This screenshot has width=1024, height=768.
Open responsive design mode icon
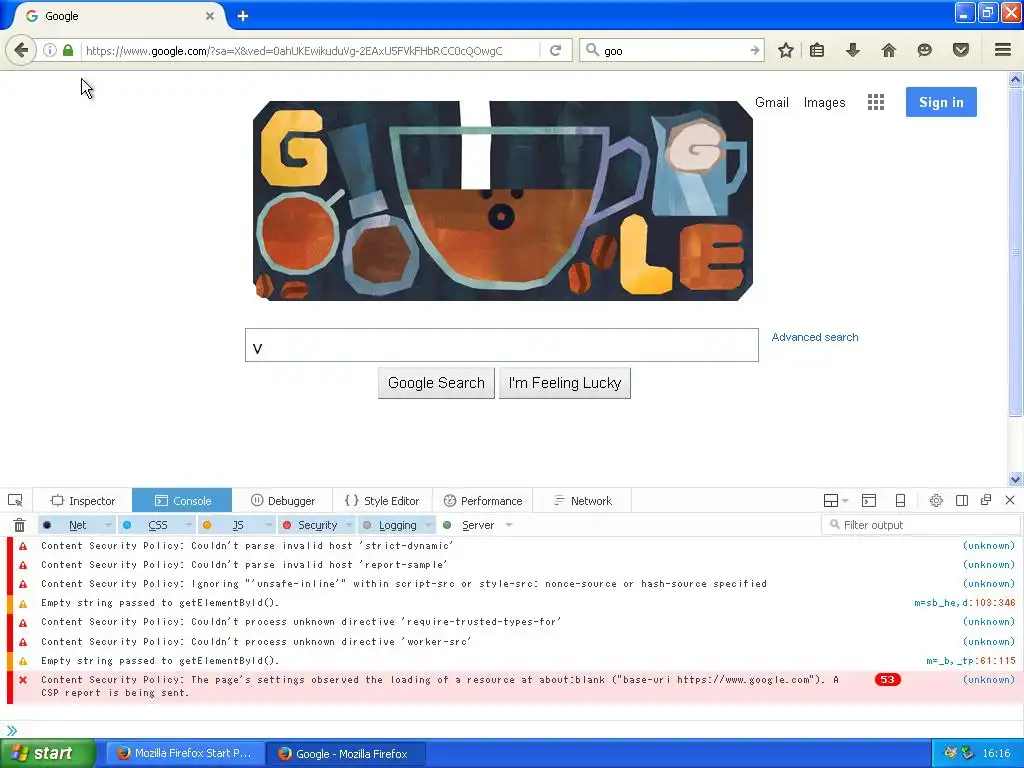[901, 501]
